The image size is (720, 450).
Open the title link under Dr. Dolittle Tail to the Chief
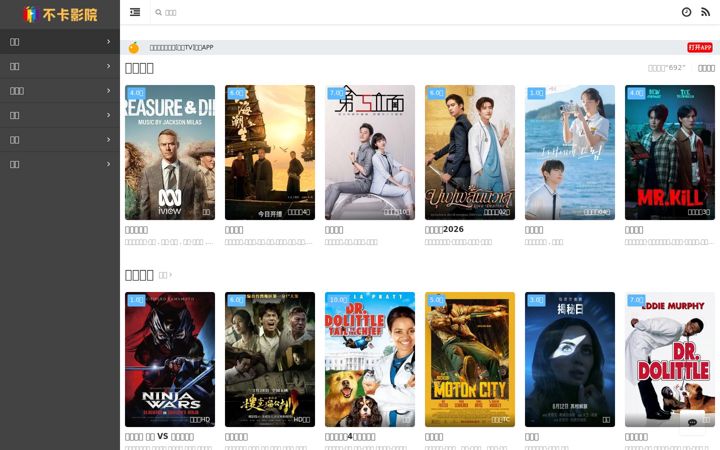[x=350, y=436]
